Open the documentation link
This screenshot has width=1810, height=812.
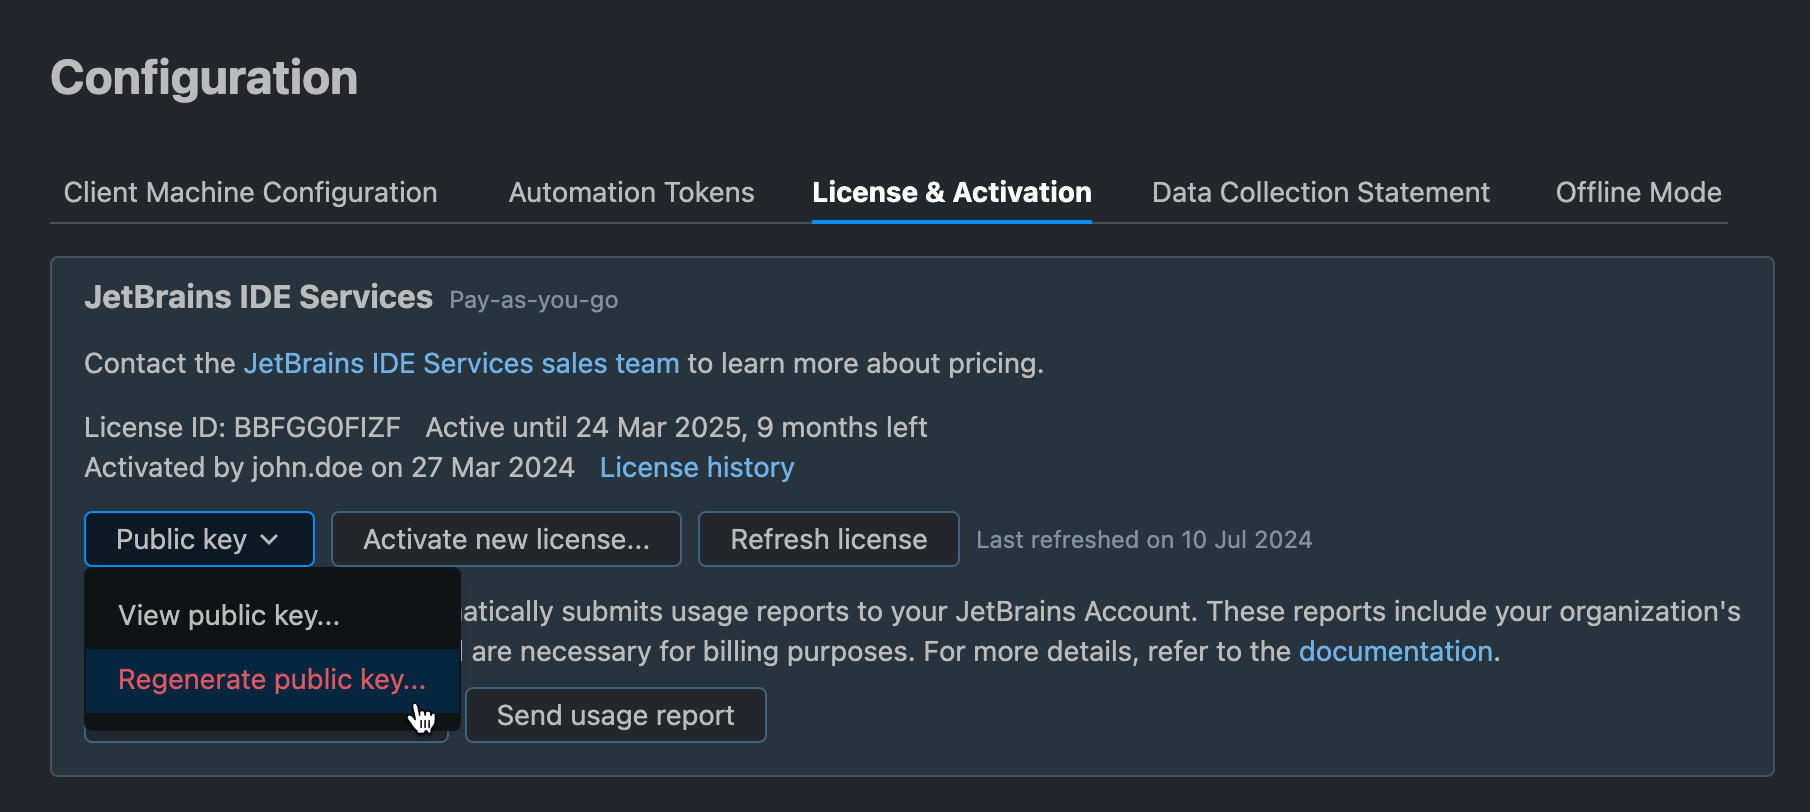pos(1395,651)
